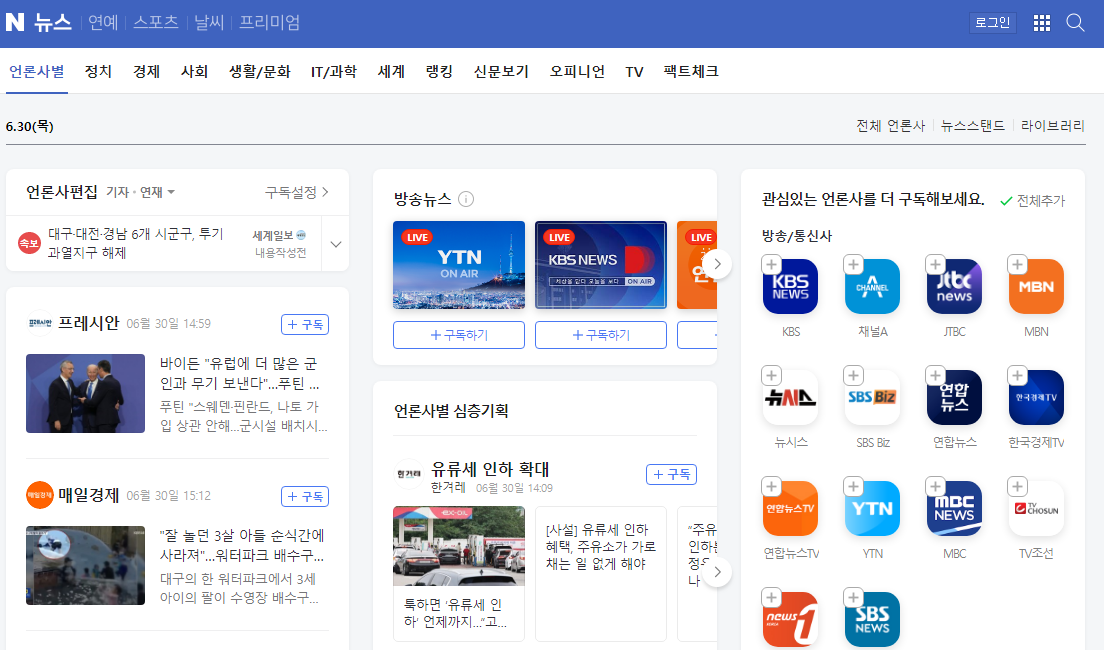
Task: Click the YTN publisher logo in subscription grid
Action: pos(872,508)
